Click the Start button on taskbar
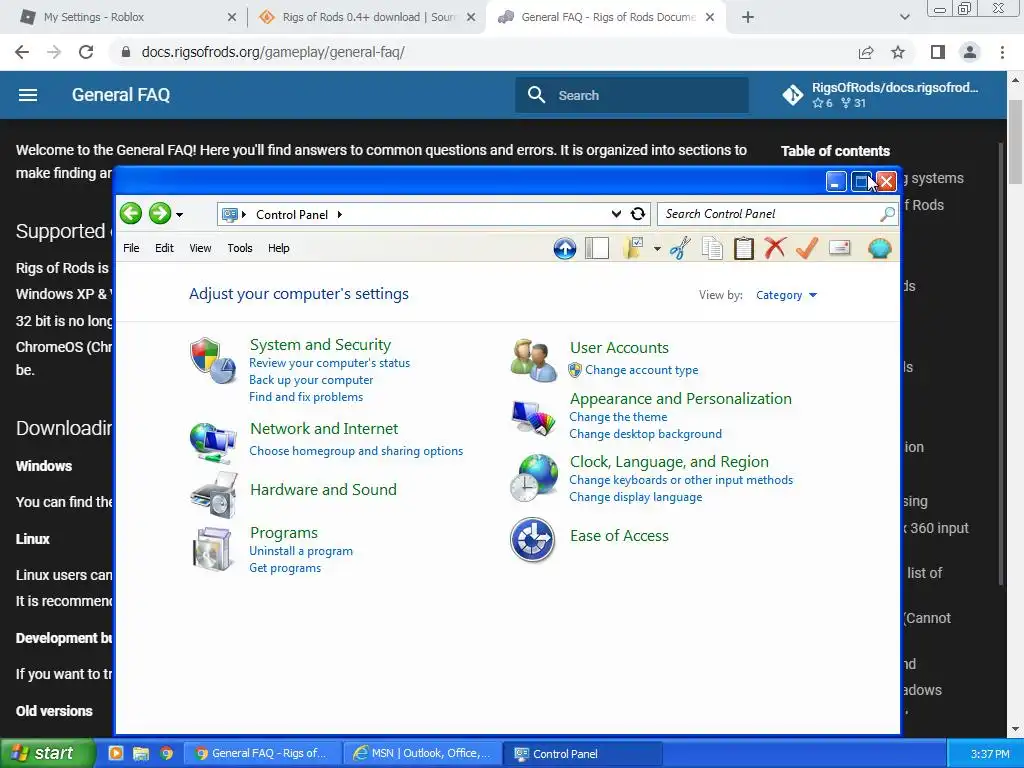The image size is (1024, 768). point(46,754)
